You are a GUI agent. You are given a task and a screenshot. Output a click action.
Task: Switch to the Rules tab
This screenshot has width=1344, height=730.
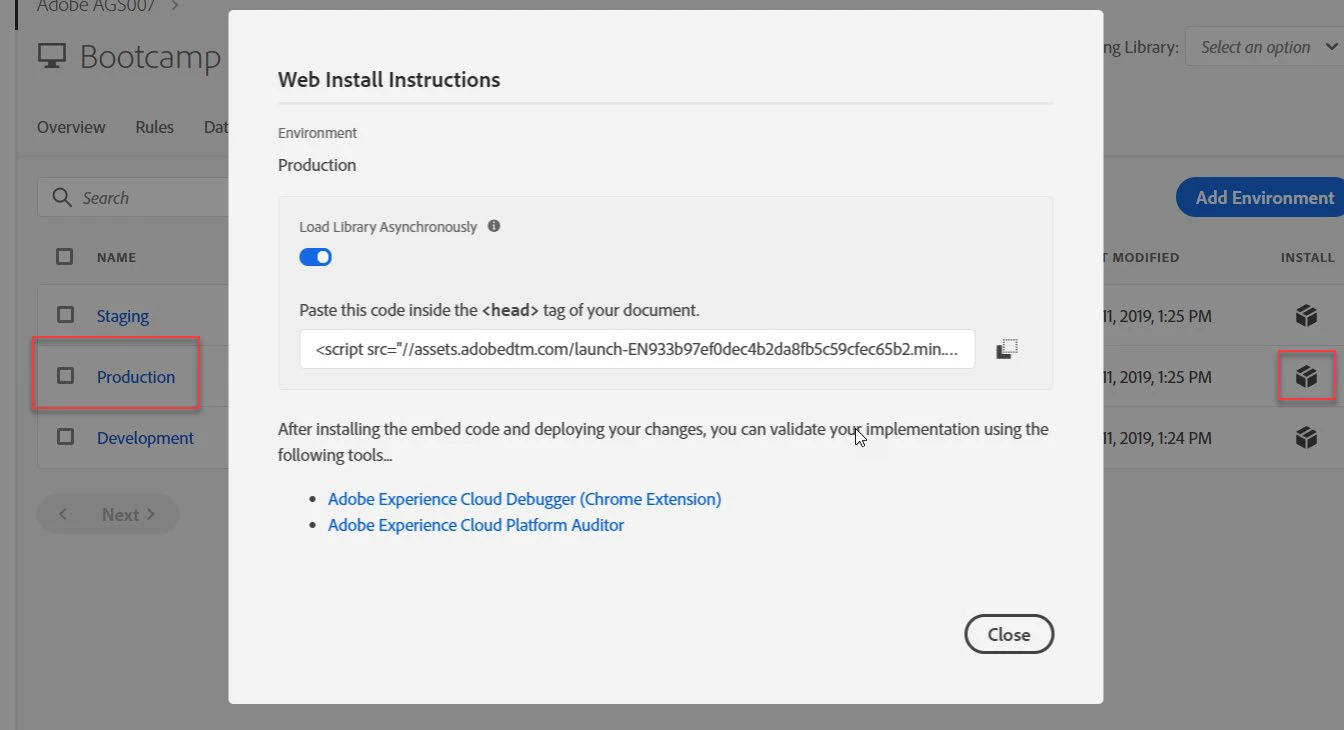tap(155, 127)
